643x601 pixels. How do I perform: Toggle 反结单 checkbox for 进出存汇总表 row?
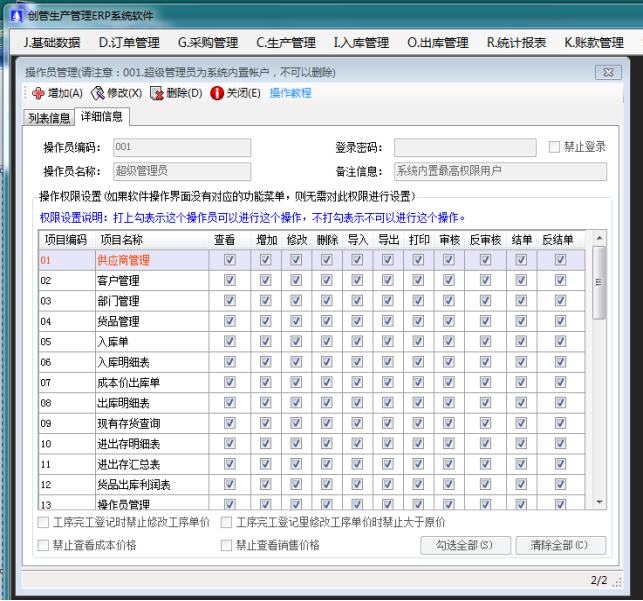(561, 464)
